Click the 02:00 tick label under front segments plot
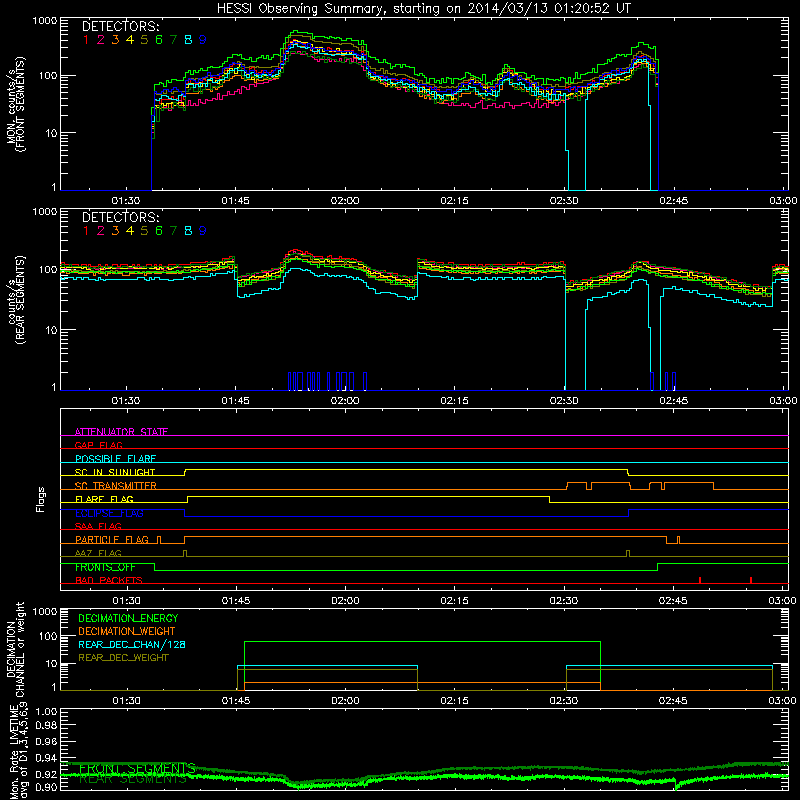This screenshot has height=800, width=800. click(x=345, y=201)
